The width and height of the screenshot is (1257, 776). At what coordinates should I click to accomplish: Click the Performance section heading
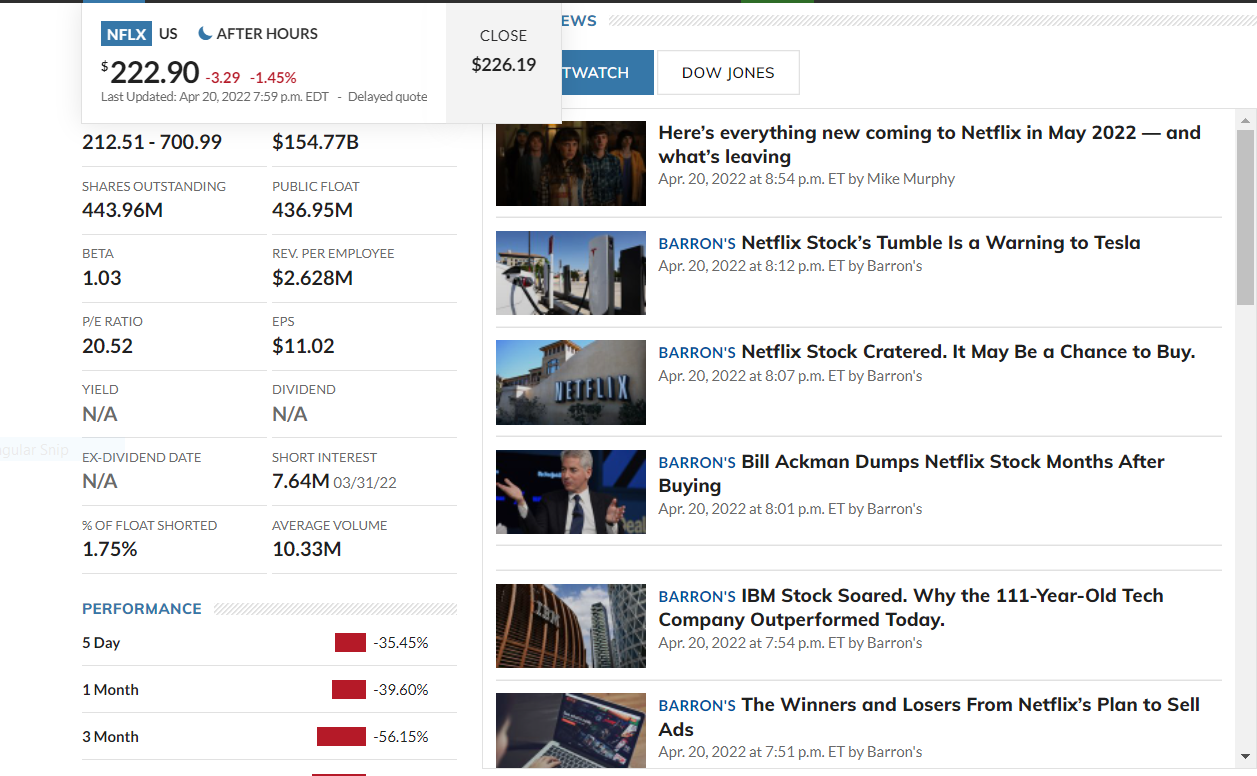[x=142, y=609]
